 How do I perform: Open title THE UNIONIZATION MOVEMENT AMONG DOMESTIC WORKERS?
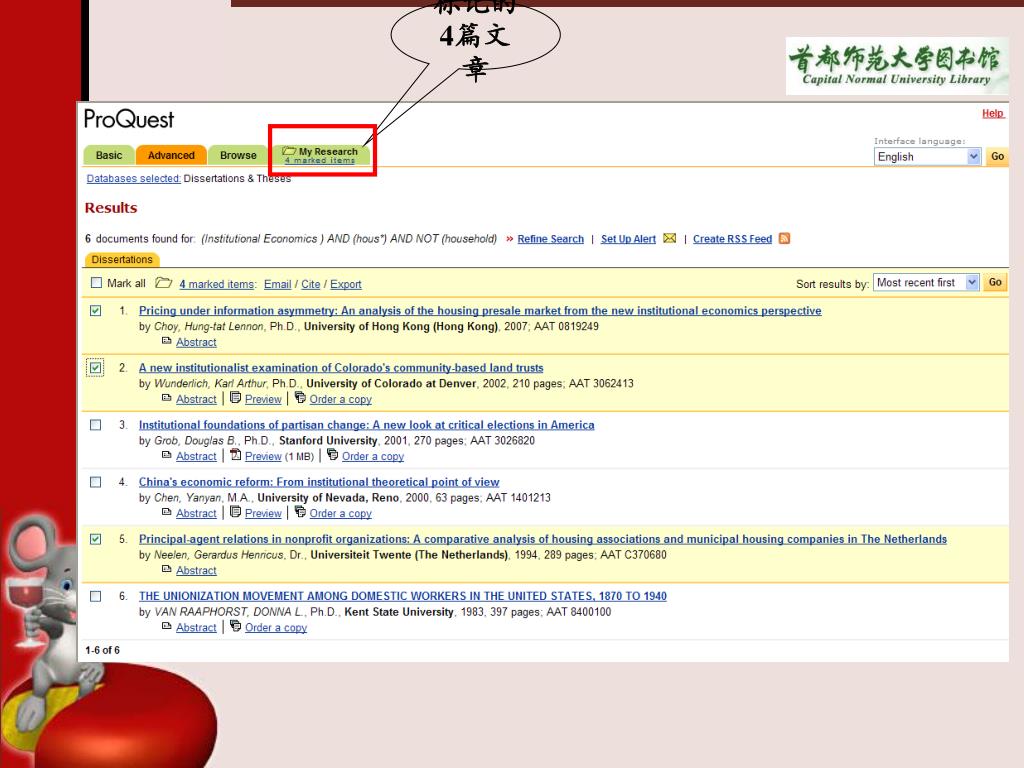click(403, 596)
